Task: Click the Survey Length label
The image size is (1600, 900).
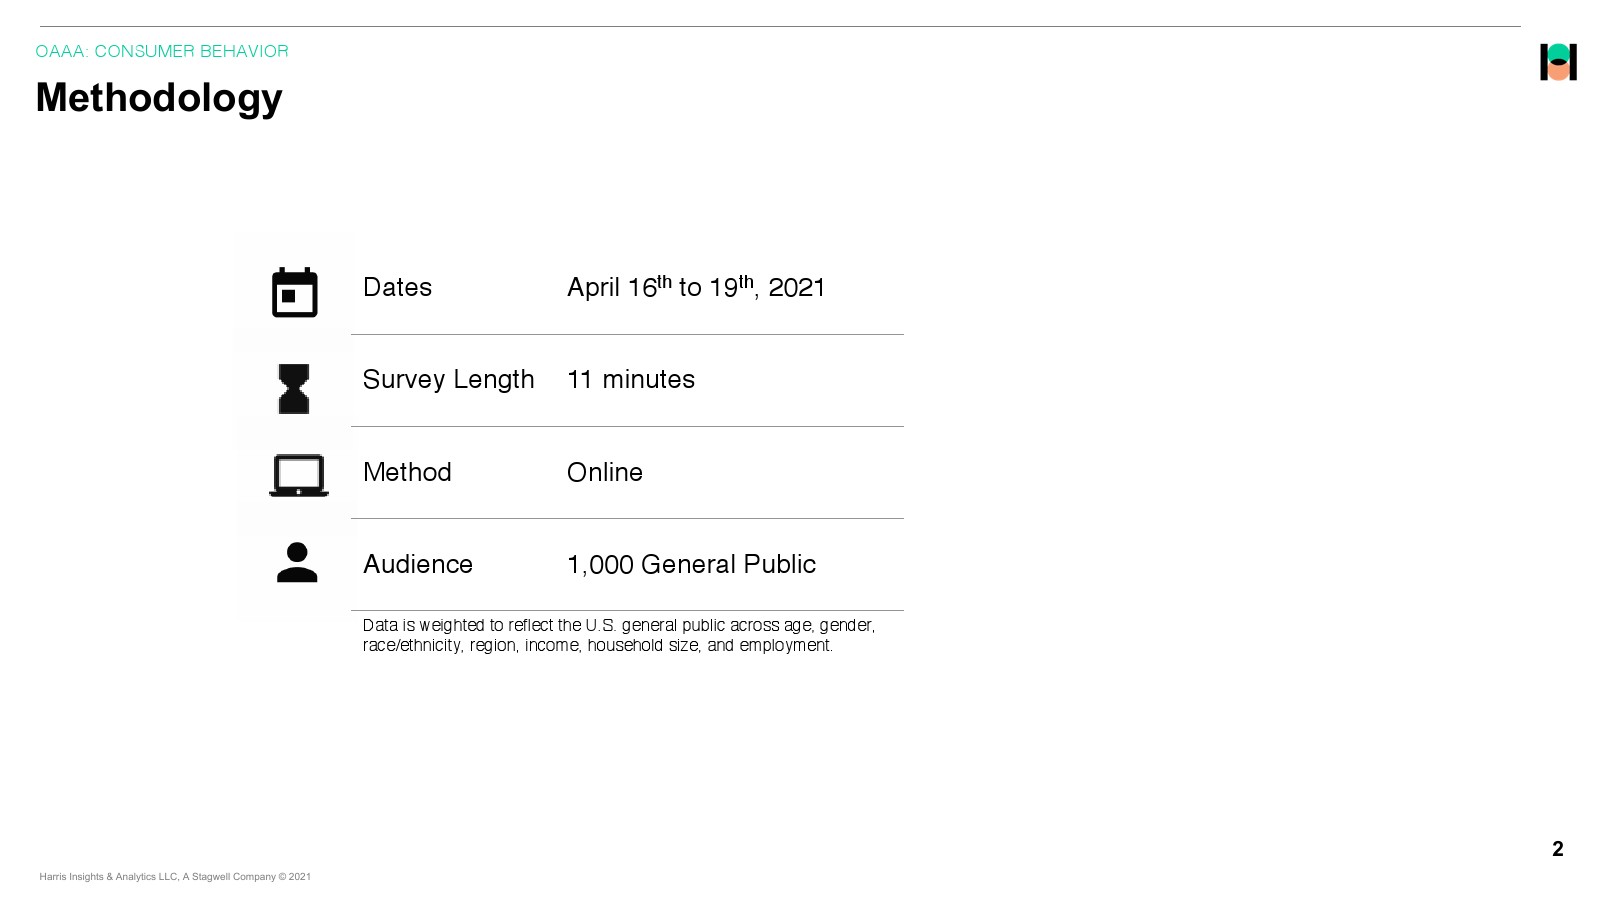Action: (x=448, y=380)
